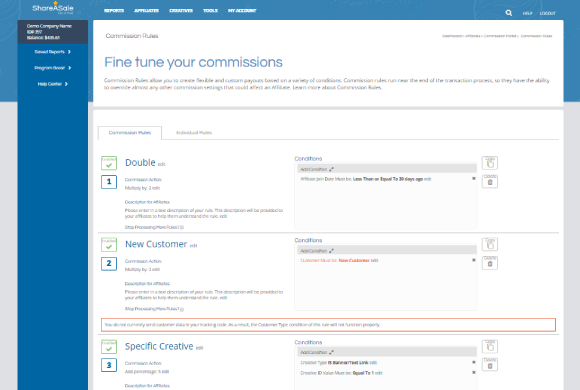Click Dashboard breadcrumb link
This screenshot has height=390, width=580.
pyautogui.click(x=452, y=36)
